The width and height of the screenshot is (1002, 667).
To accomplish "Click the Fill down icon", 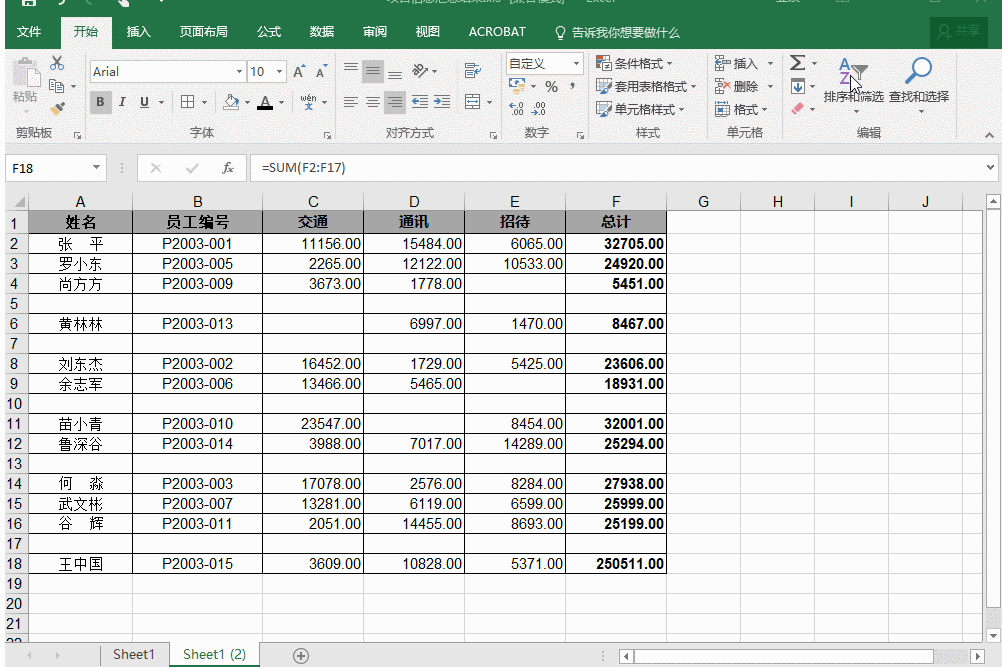I will pos(798,86).
